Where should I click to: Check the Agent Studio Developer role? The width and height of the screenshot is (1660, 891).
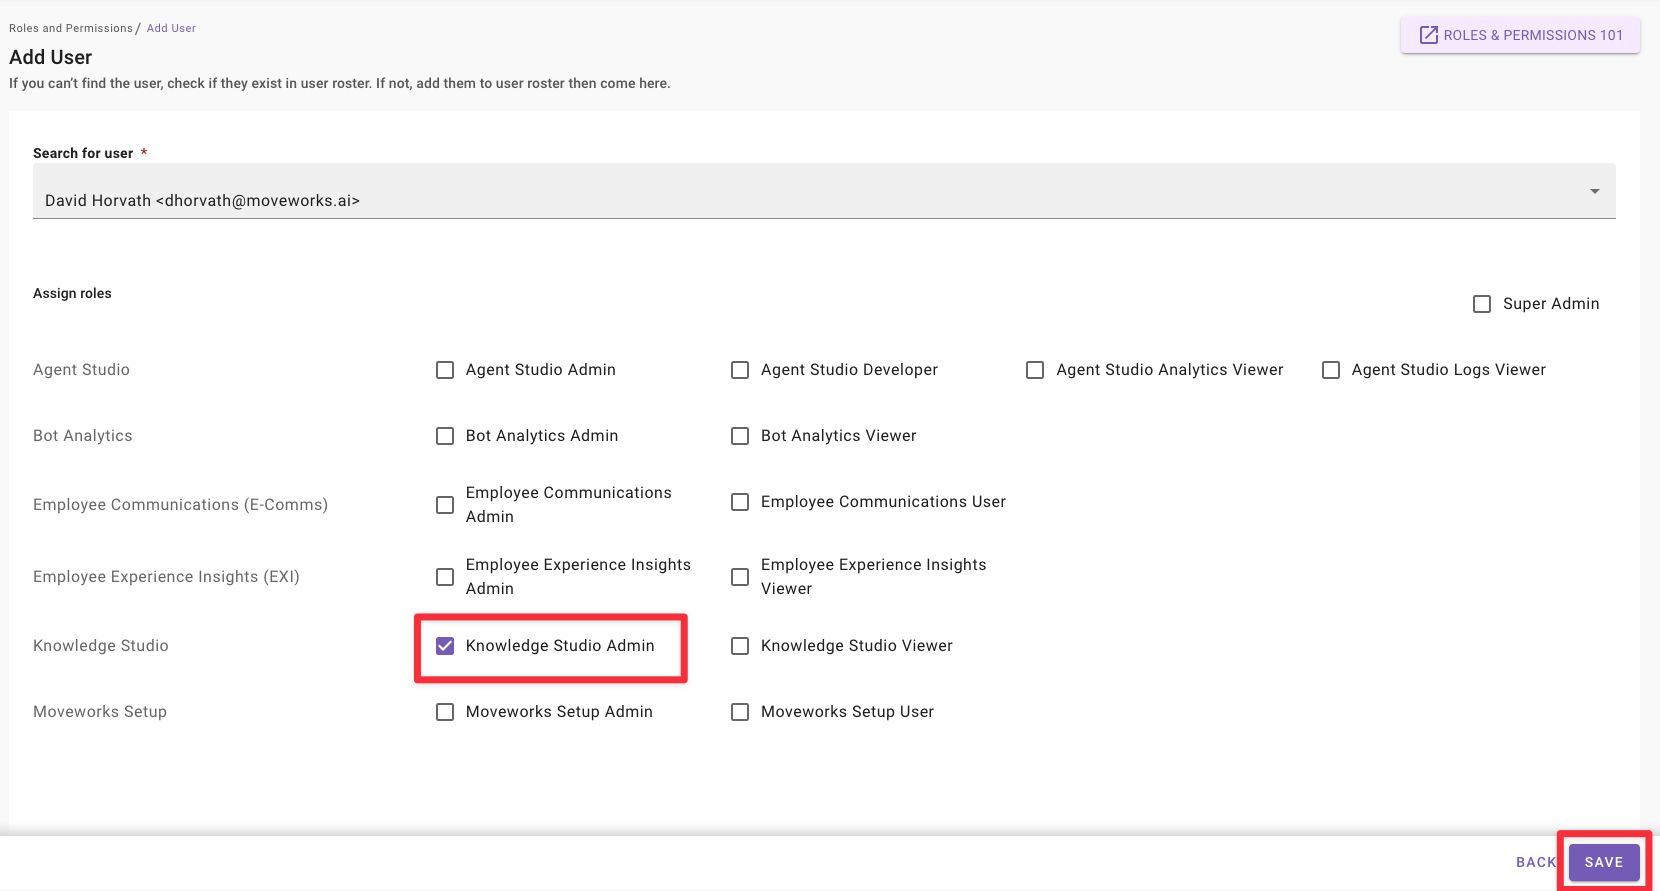740,370
